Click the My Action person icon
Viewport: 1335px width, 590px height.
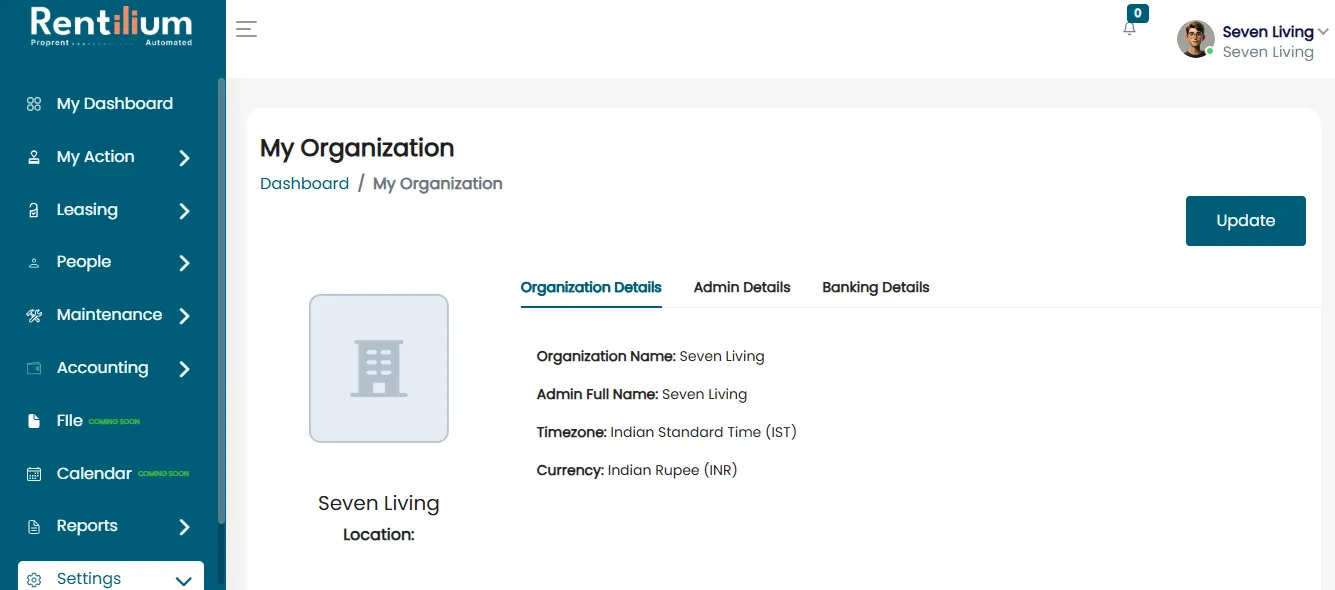coord(34,157)
